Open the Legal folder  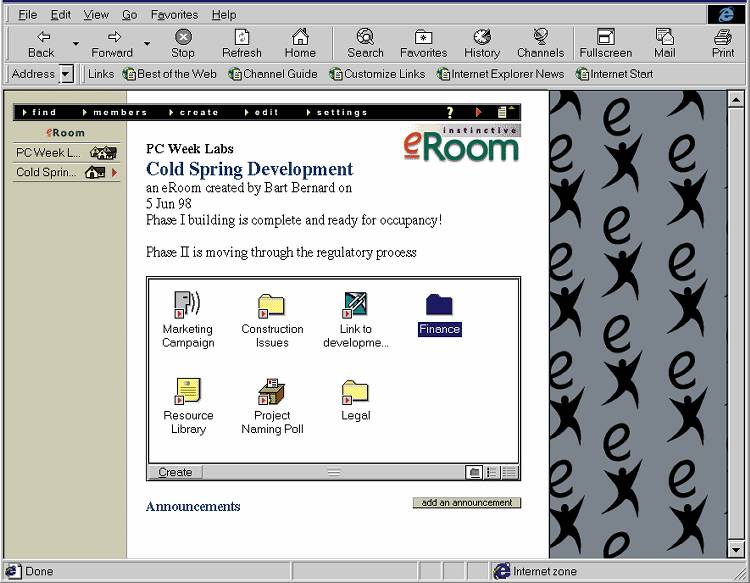pos(355,392)
